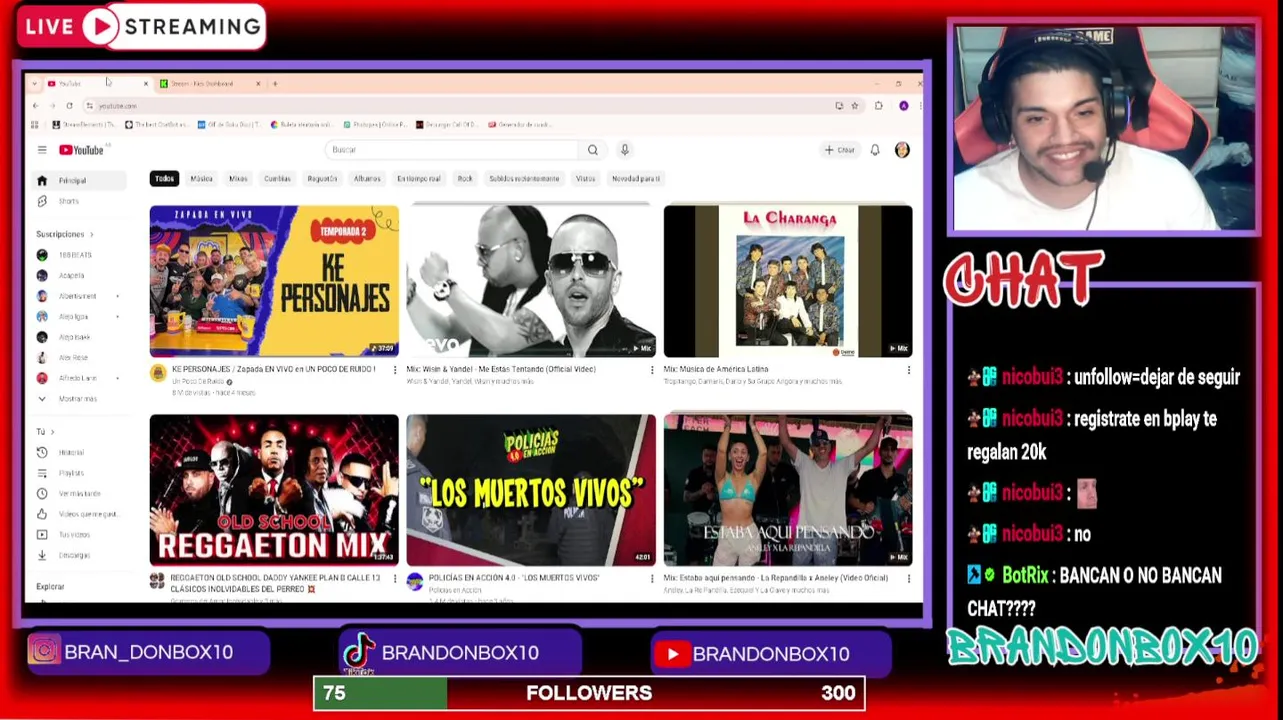Click the YouTube logo
The image size is (1283, 720).
(x=81, y=150)
